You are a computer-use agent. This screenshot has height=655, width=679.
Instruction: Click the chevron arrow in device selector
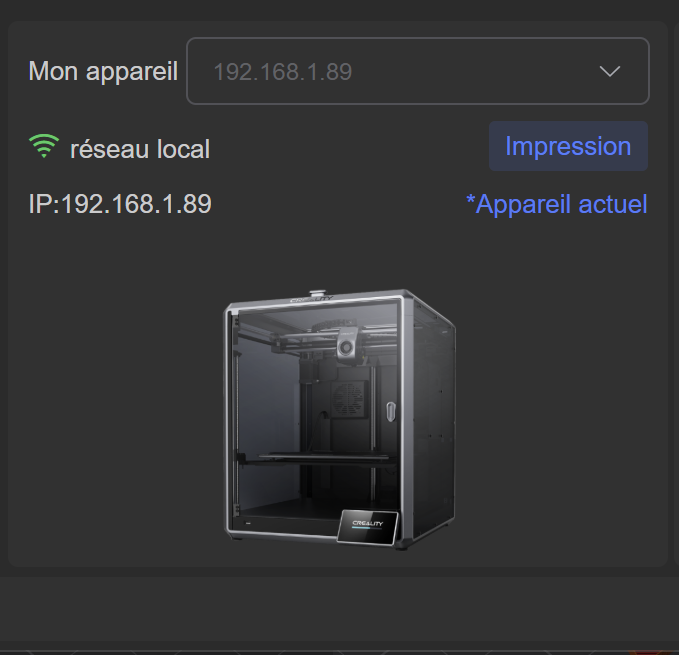click(x=610, y=71)
